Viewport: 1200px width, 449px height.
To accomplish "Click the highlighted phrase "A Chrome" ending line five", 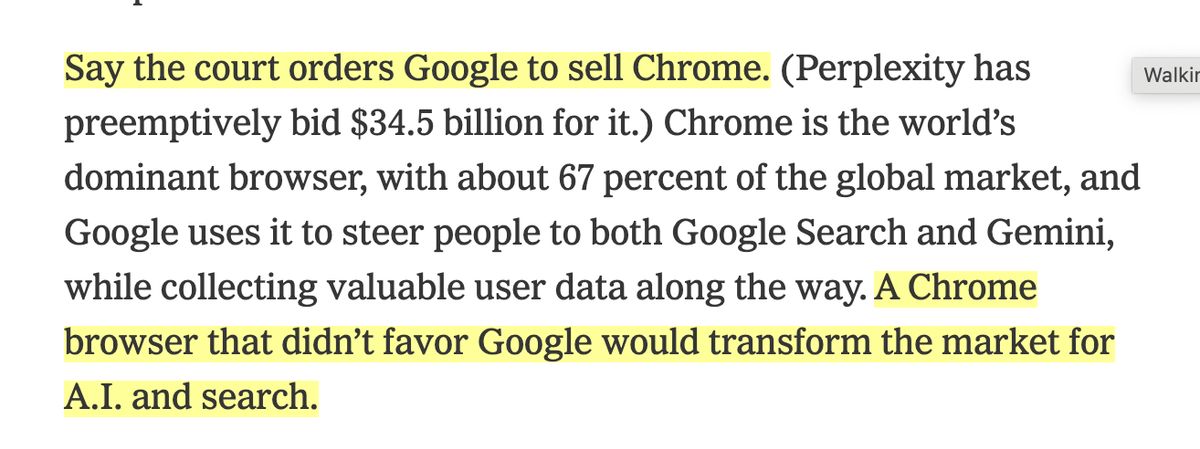I will [x=954, y=288].
